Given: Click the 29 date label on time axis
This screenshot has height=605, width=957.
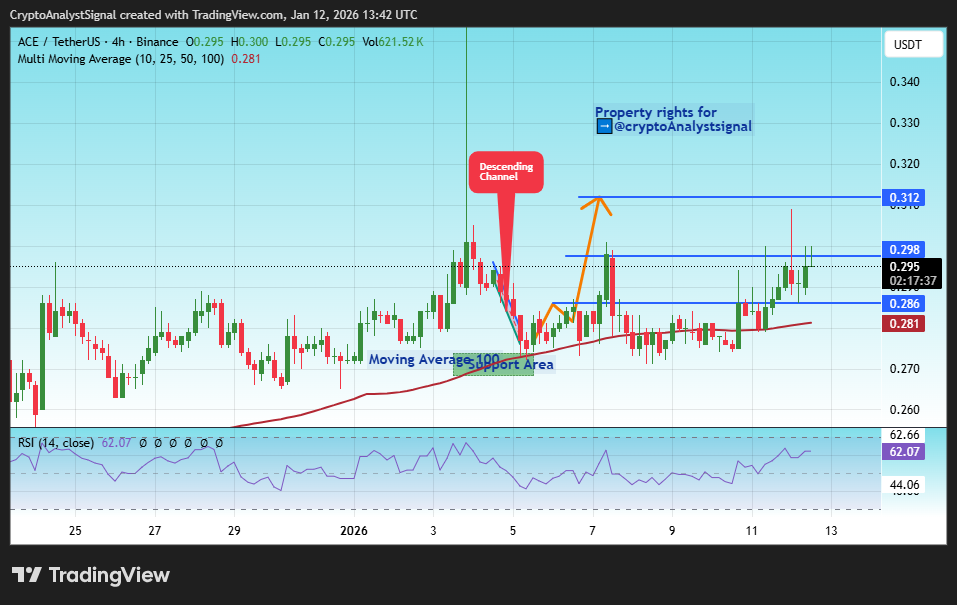Looking at the screenshot, I should 234,531.
